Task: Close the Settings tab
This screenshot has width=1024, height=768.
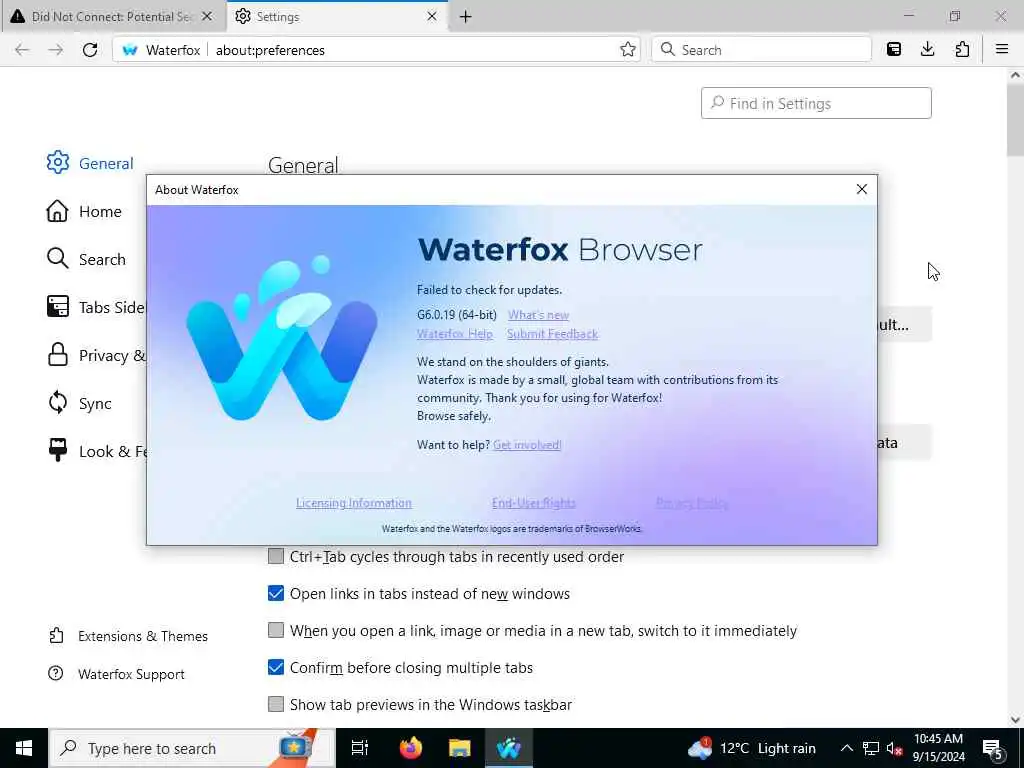Action: [x=432, y=16]
